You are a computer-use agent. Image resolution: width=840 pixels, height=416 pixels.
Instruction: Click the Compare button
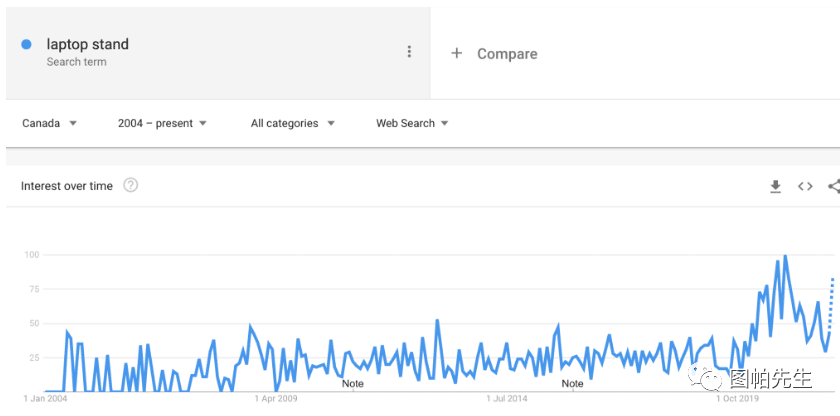point(494,54)
